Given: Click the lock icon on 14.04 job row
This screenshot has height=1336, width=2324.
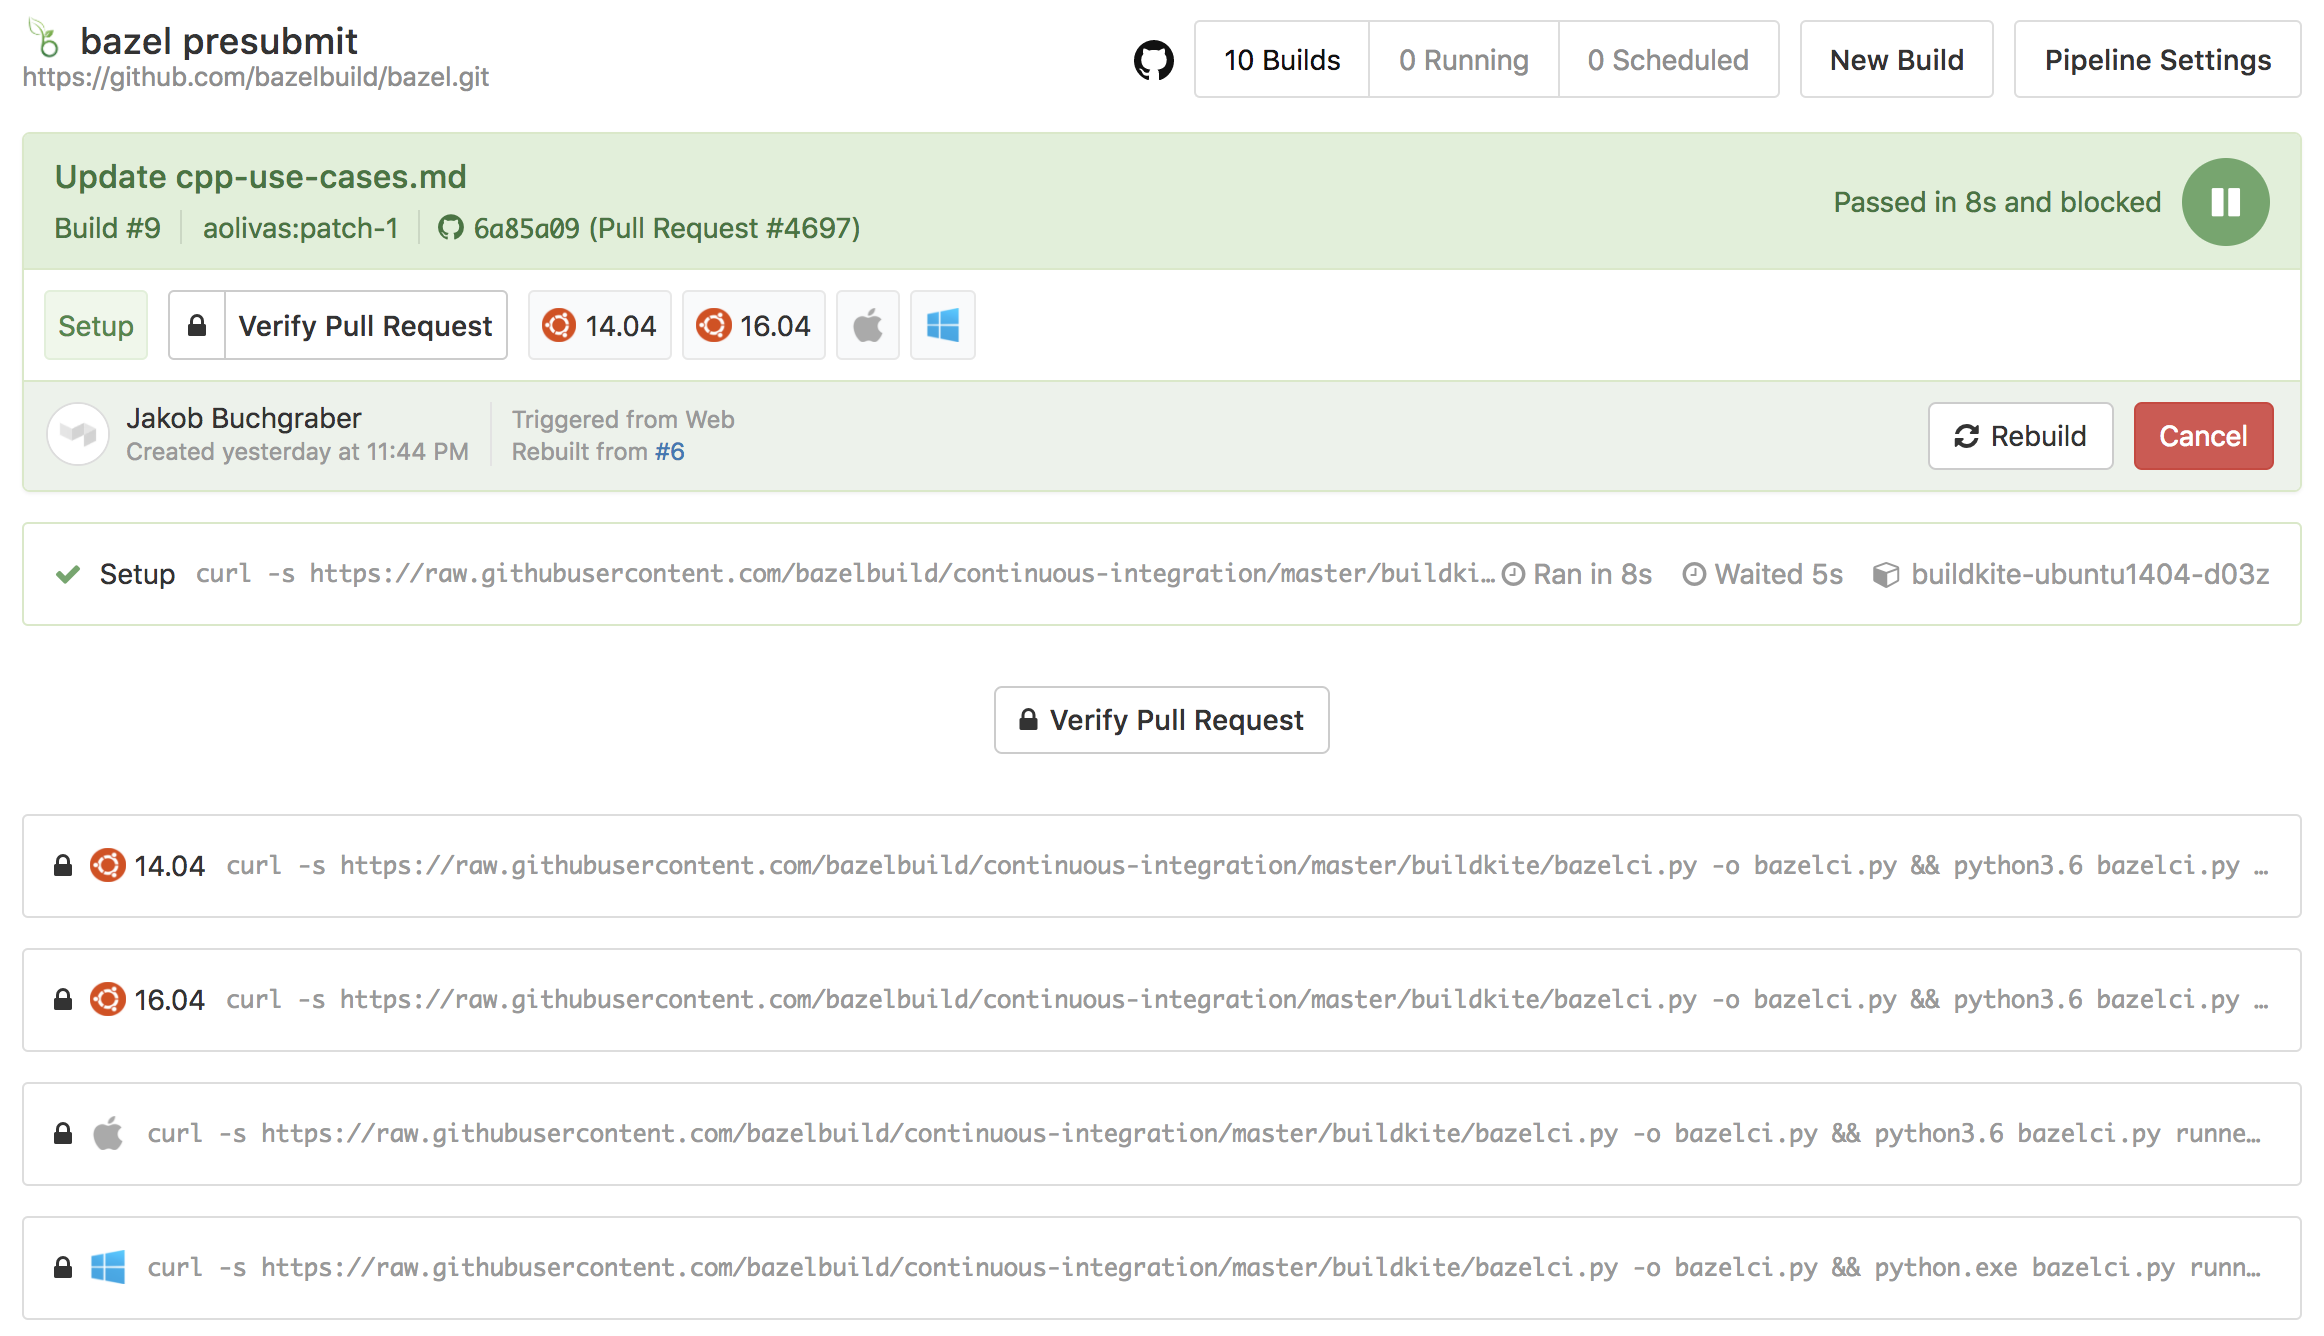Looking at the screenshot, I should coord(63,865).
